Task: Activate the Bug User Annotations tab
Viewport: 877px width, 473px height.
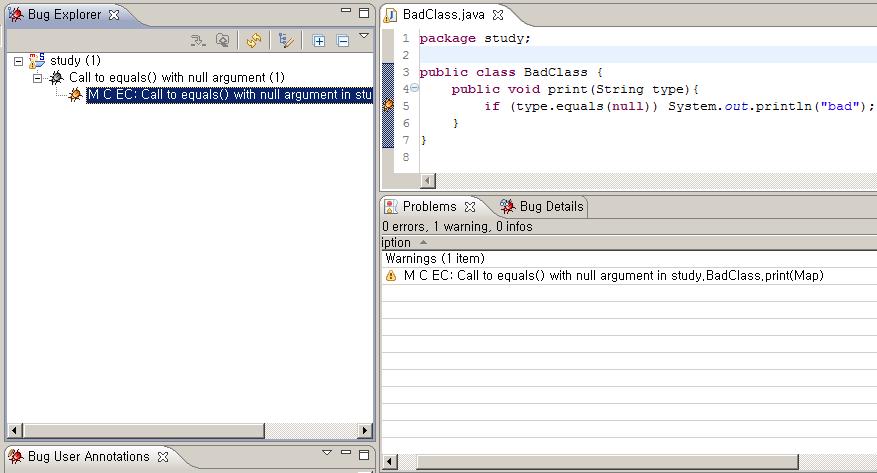Action: (x=88, y=456)
